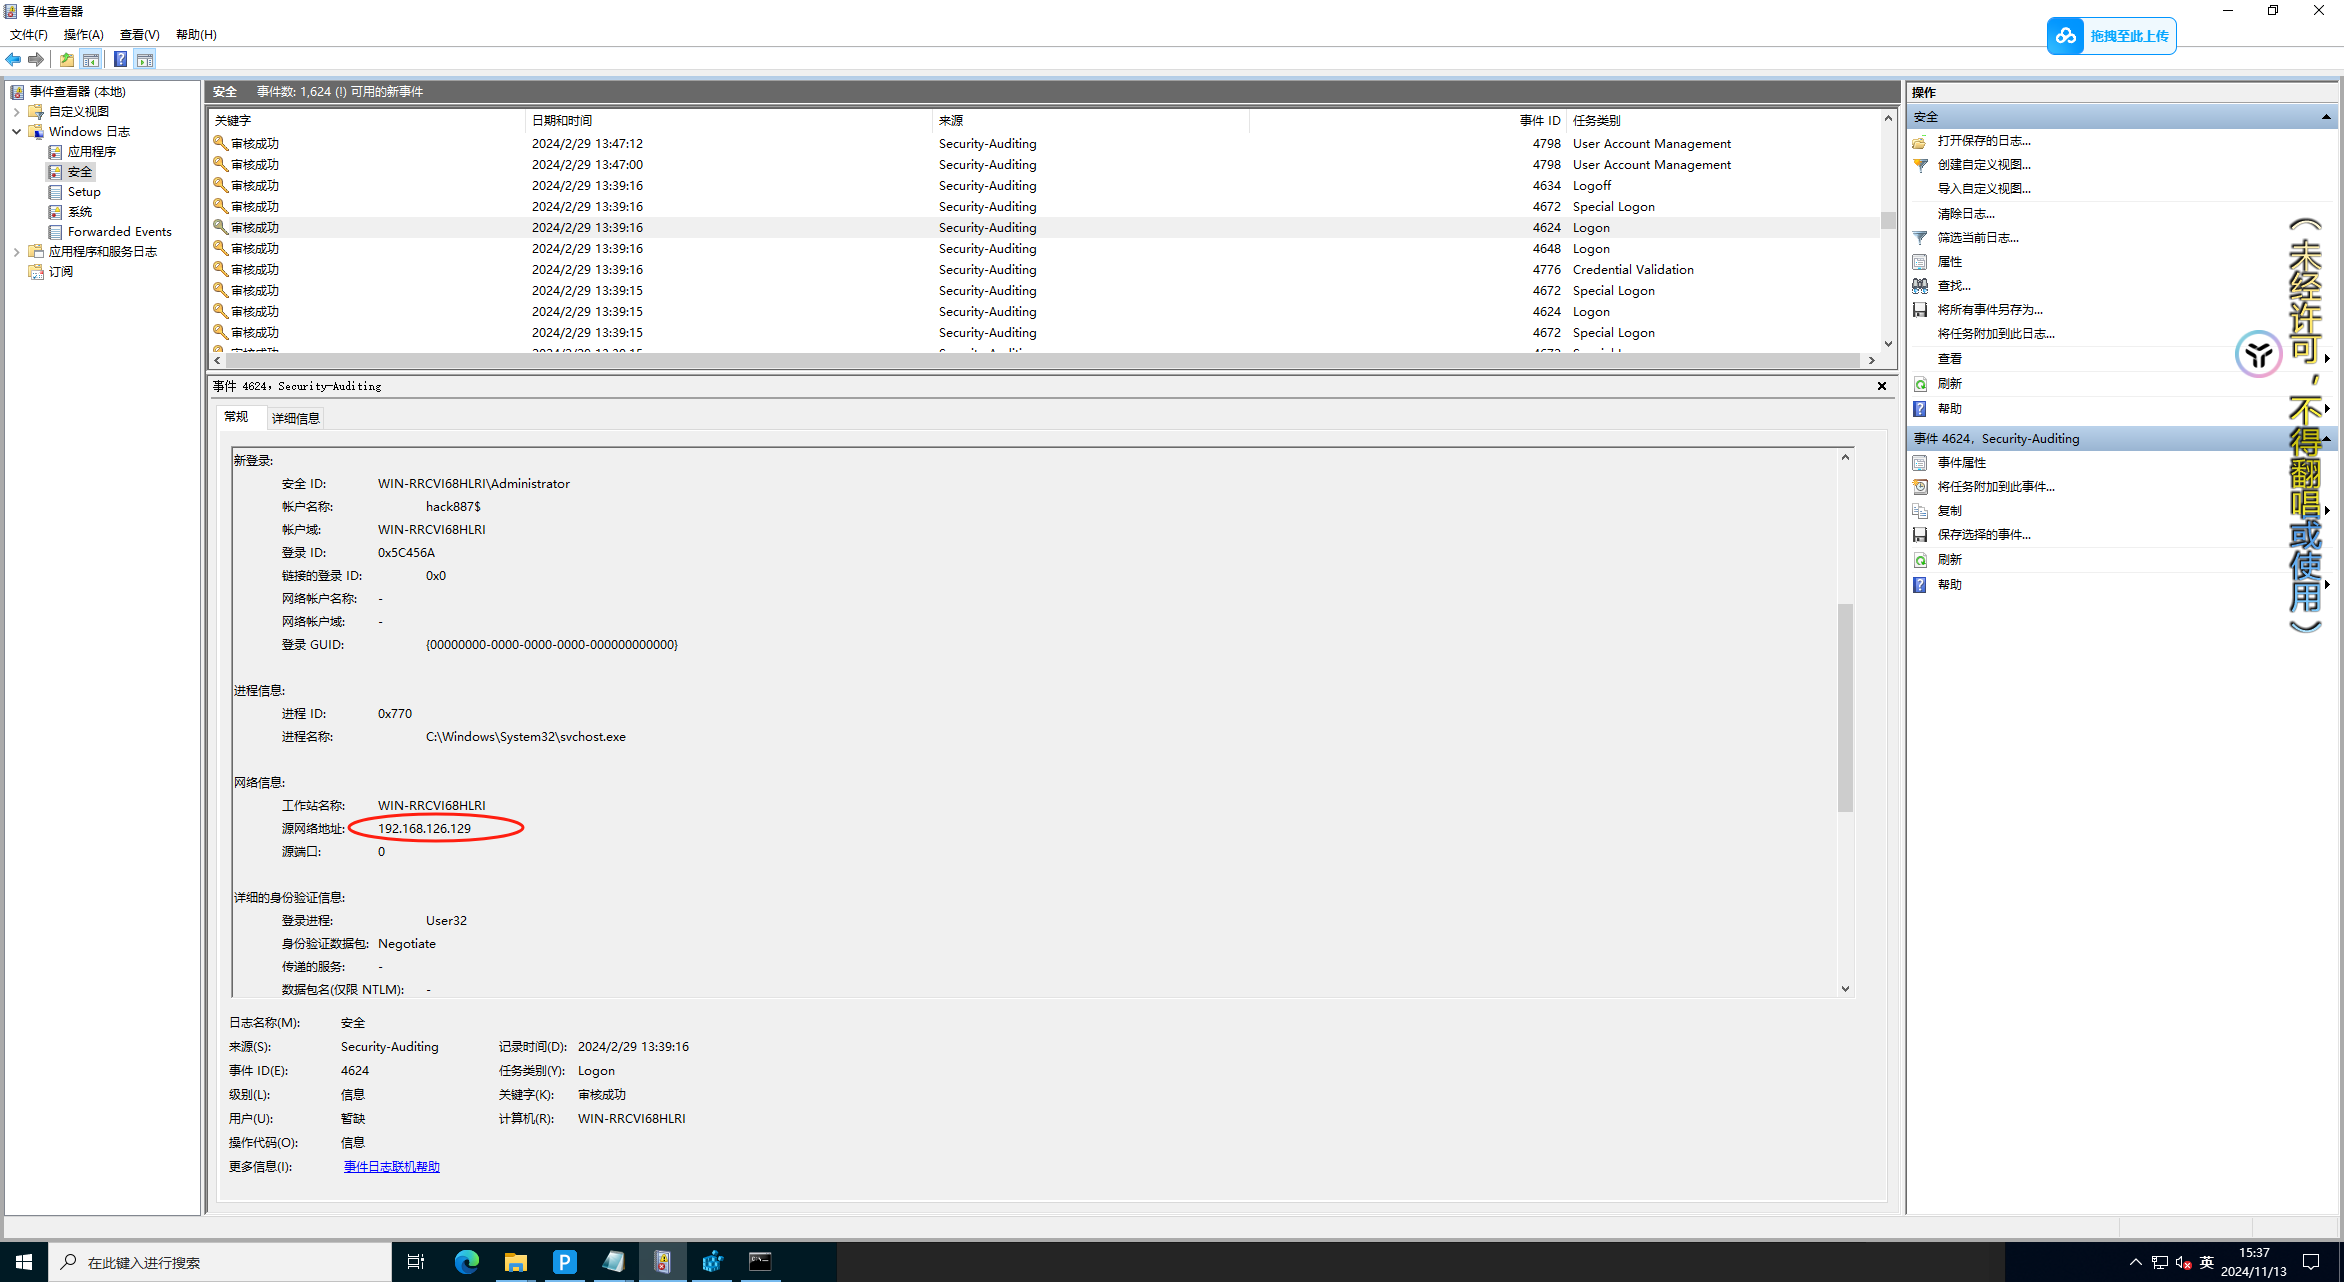Click the taskbar search box
This screenshot has height=1282, width=2344.
click(220, 1262)
